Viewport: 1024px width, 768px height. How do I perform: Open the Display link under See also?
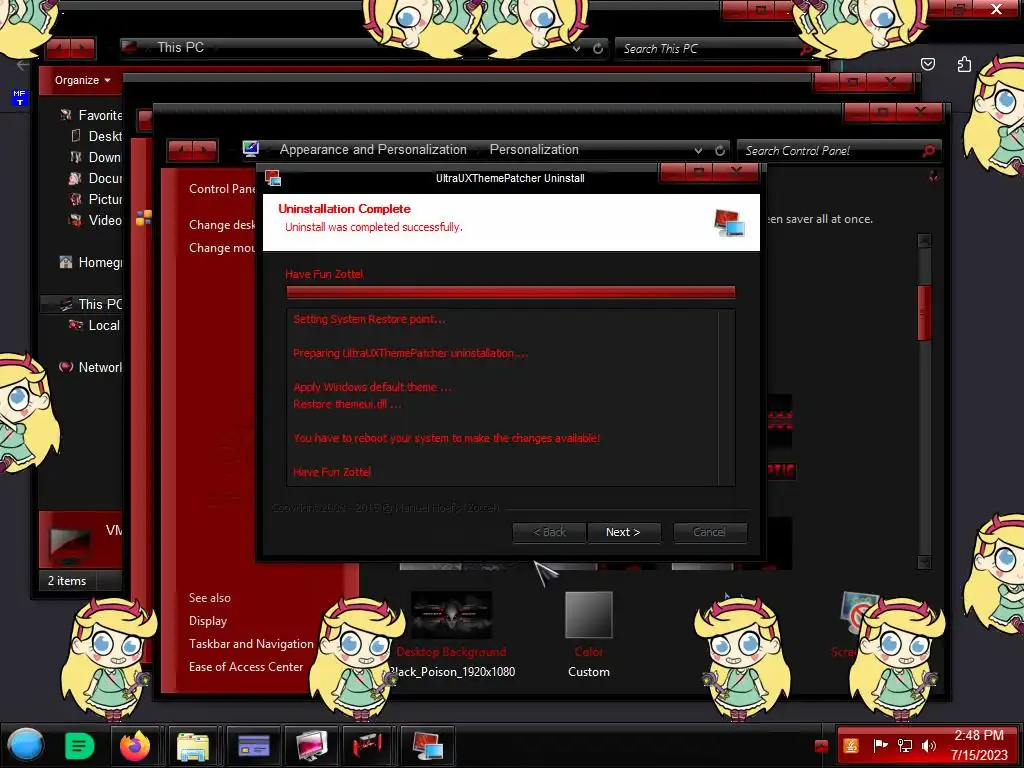point(208,621)
